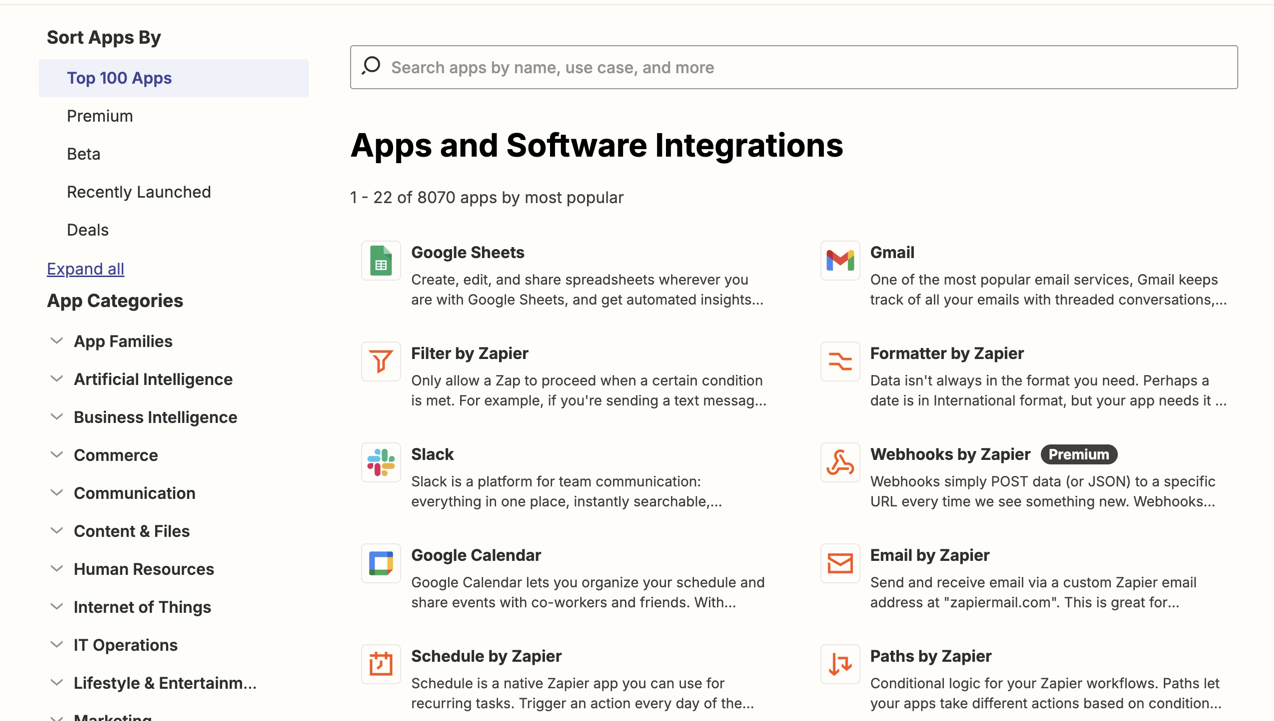1274x721 pixels.
Task: Select the Schedule by Zapier calendar icon
Action: 380,664
